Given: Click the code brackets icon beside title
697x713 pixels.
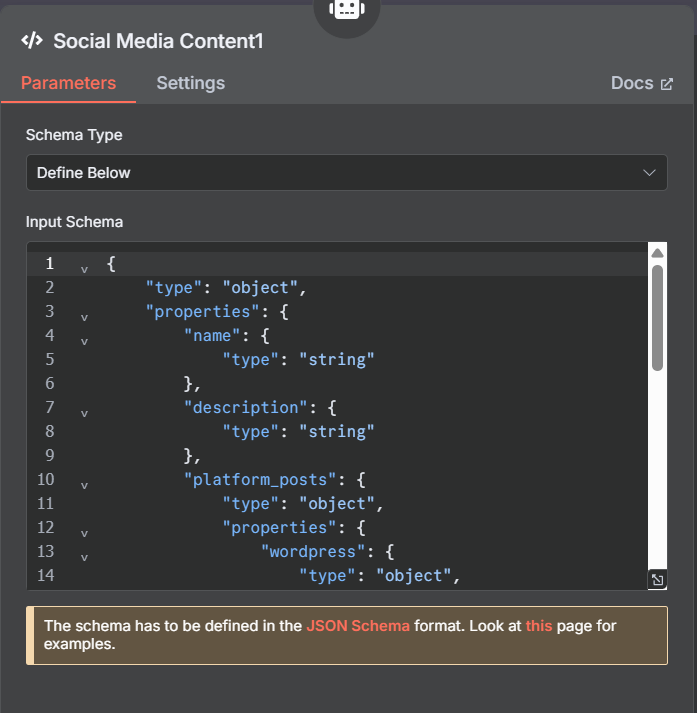Looking at the screenshot, I should pos(32,40).
